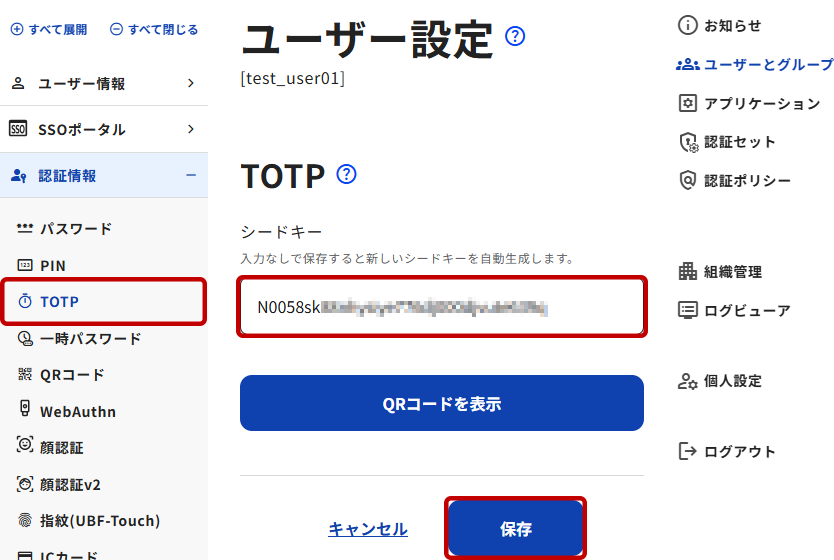Click the キャンセル link
Screen dimensions: 834x560
click(x=368, y=529)
